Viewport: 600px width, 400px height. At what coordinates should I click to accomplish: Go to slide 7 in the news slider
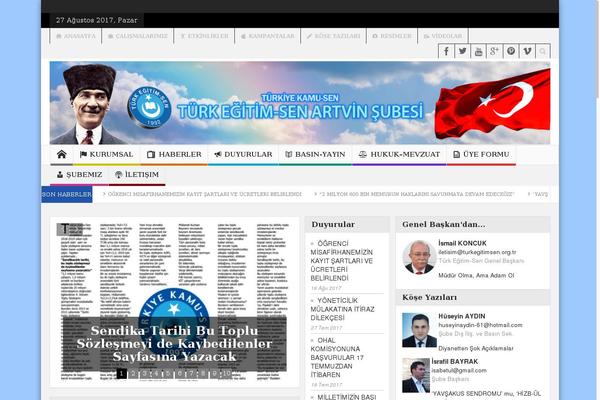[191, 373]
